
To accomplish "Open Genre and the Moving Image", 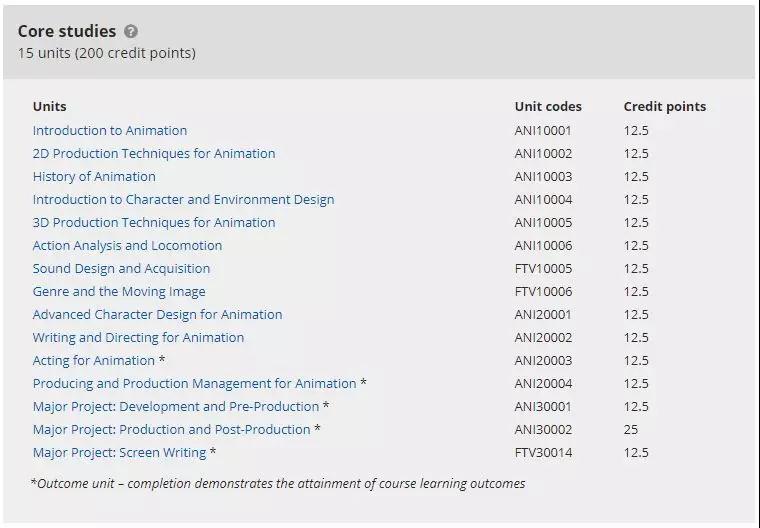I will [119, 291].
